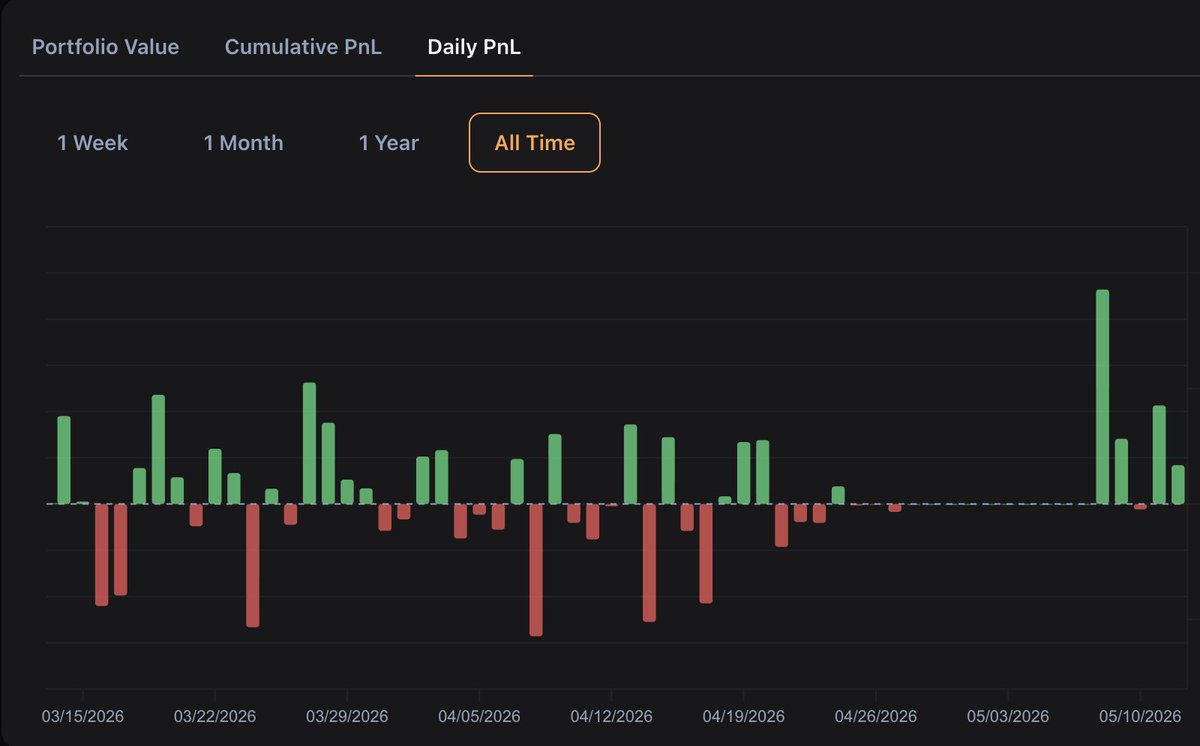Click the 03/22/2026 date label
1200x746 pixels.
(x=215, y=717)
